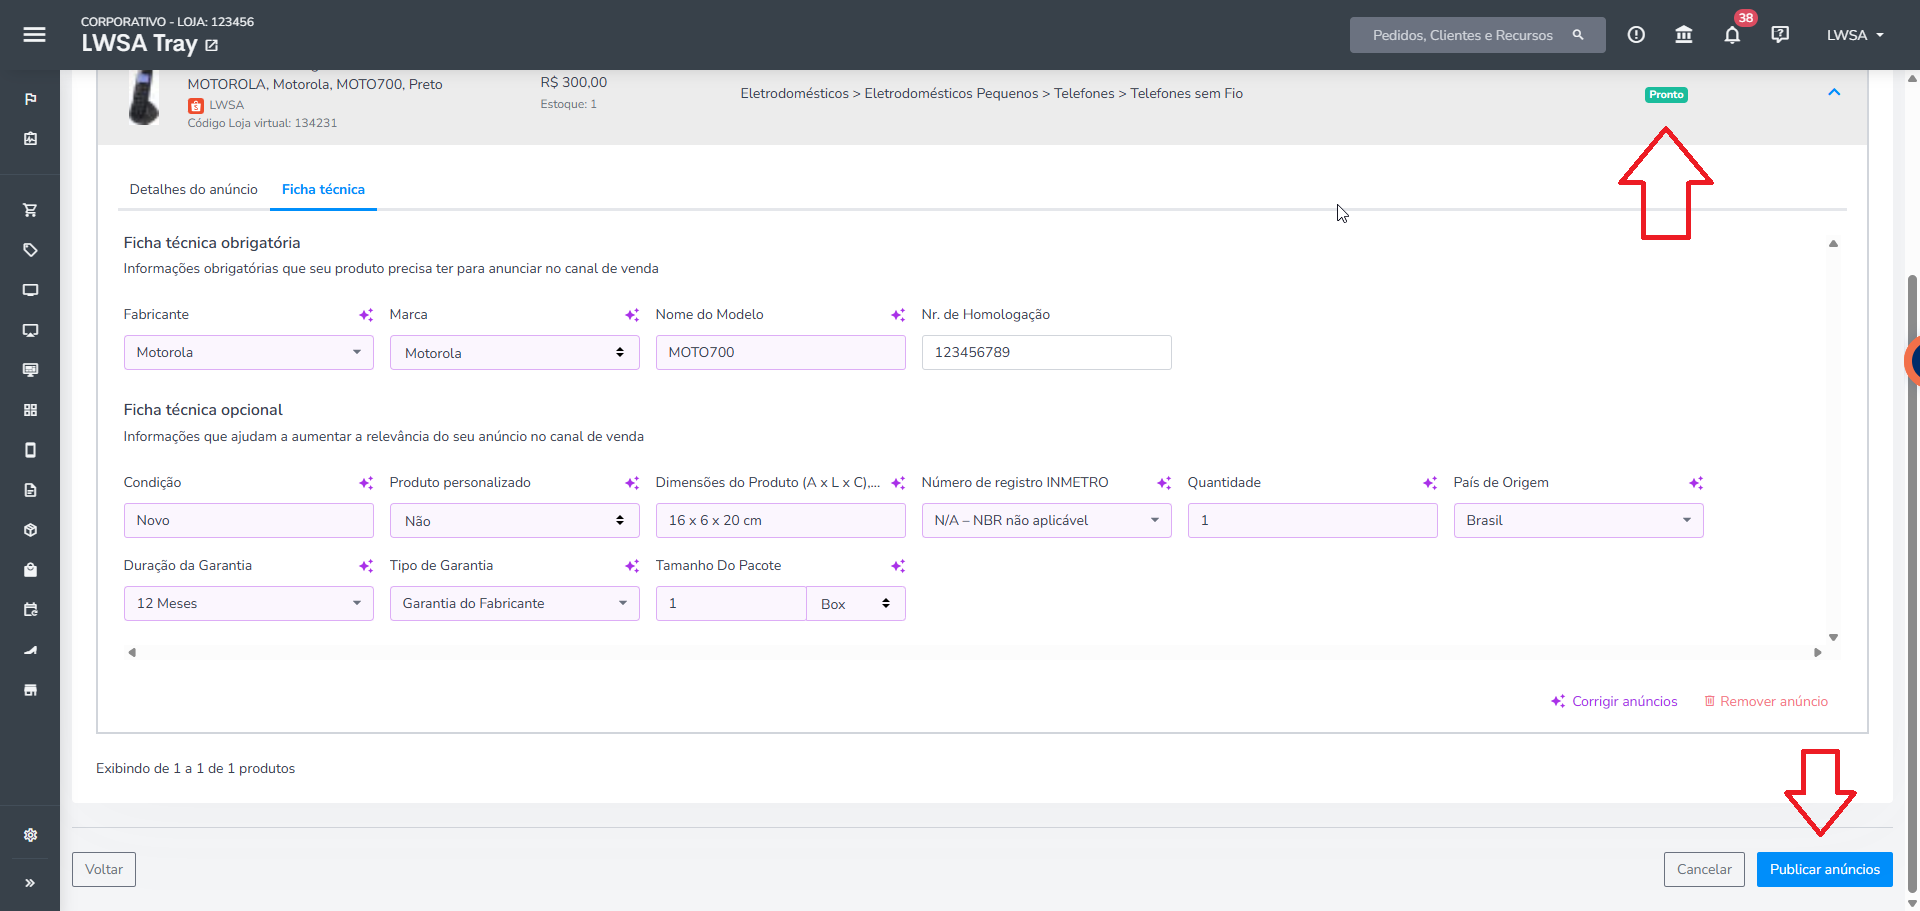
Task: Click the Voltar button
Action: point(104,869)
